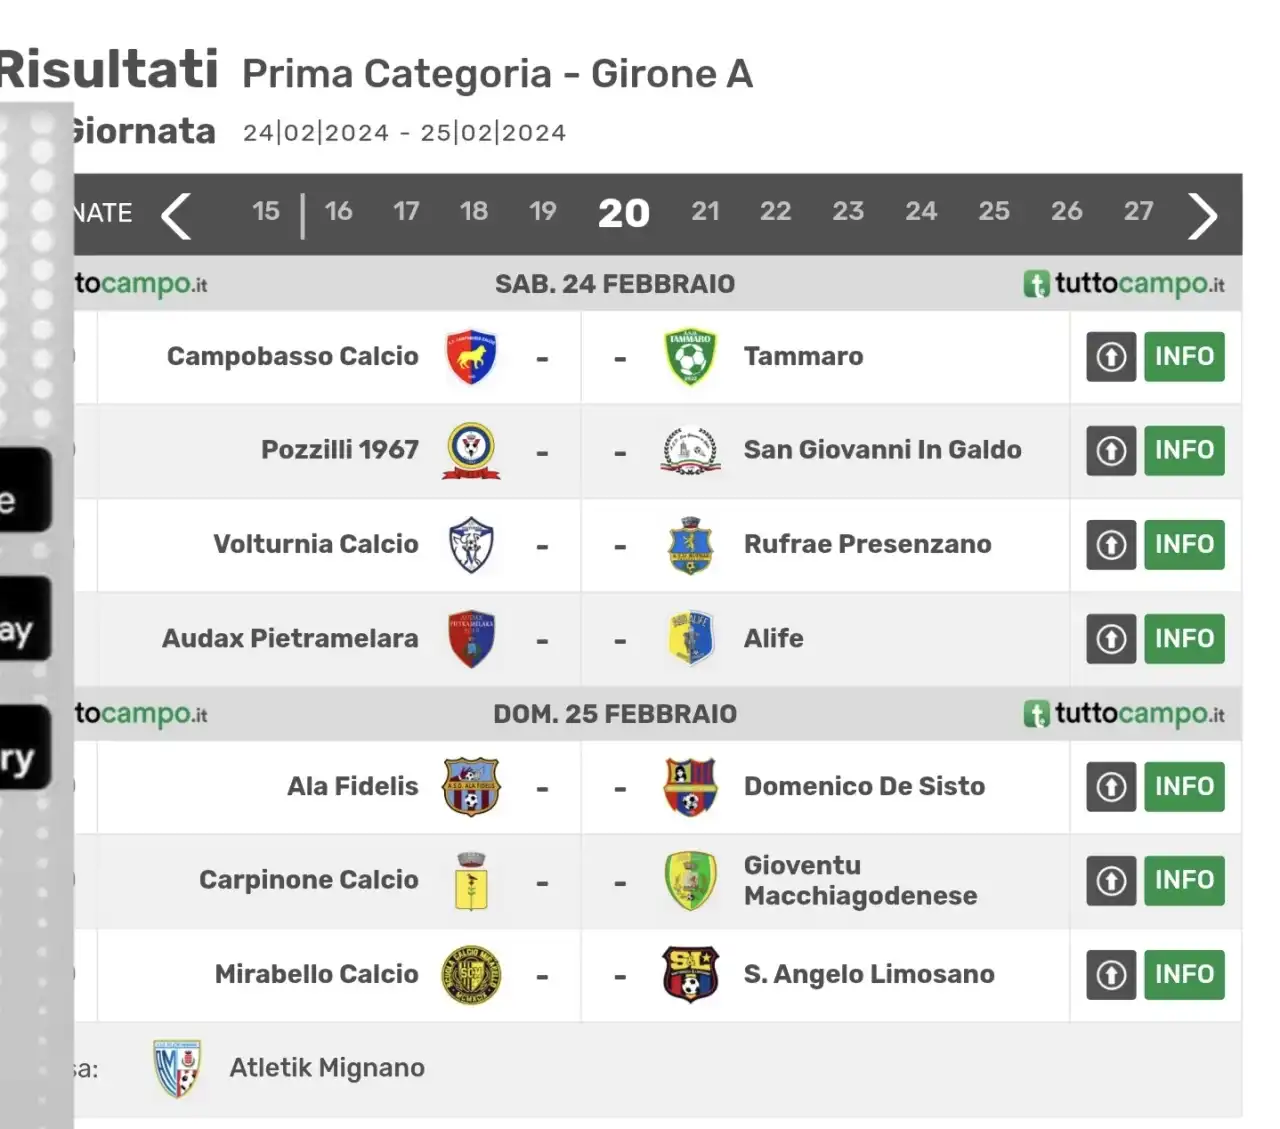The width and height of the screenshot is (1280, 1129).
Task: Select matchday 19 in the bar
Action: (x=542, y=211)
